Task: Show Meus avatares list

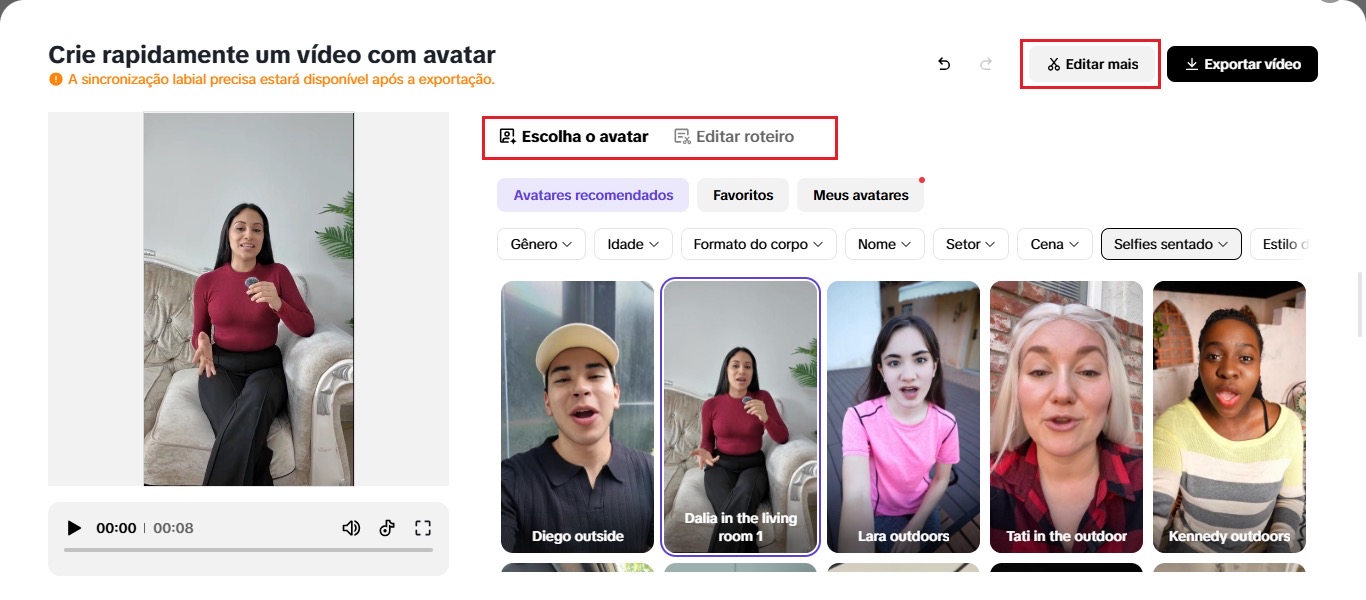Action: (x=860, y=195)
